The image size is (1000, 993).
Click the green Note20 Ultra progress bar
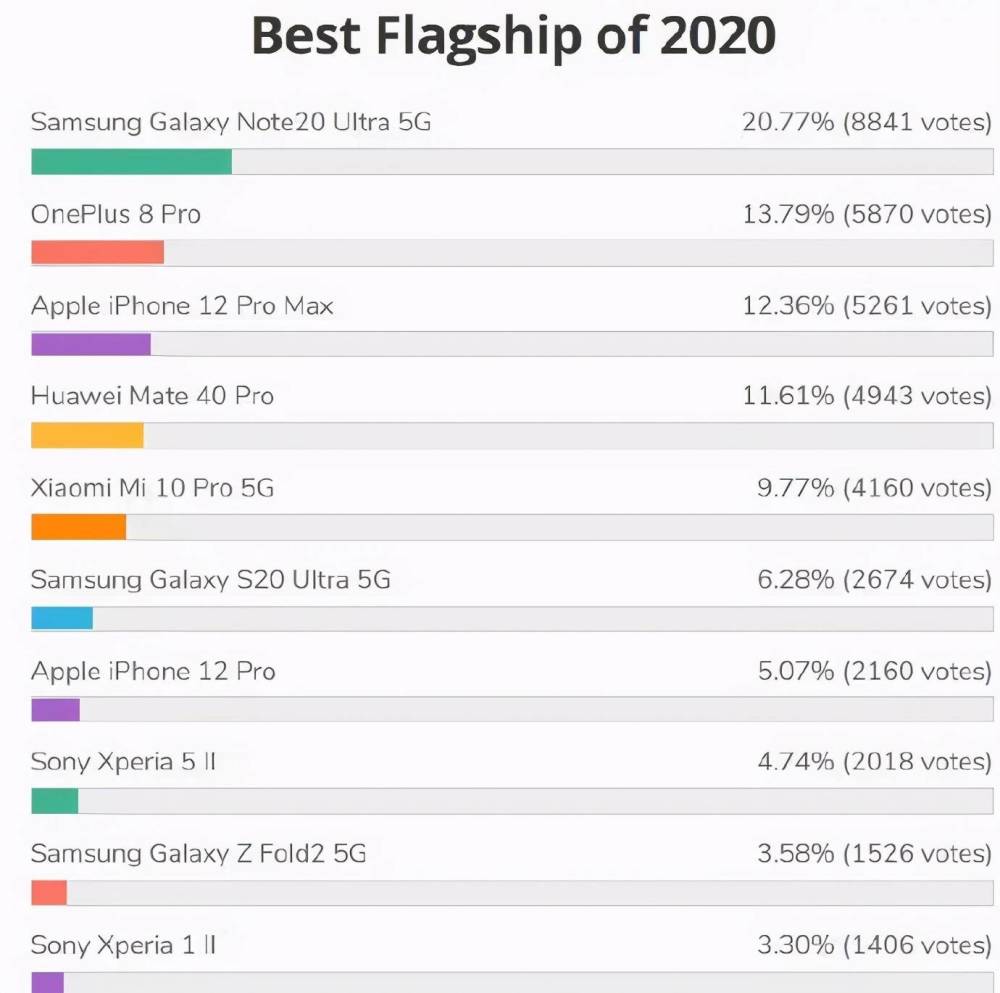tap(131, 161)
